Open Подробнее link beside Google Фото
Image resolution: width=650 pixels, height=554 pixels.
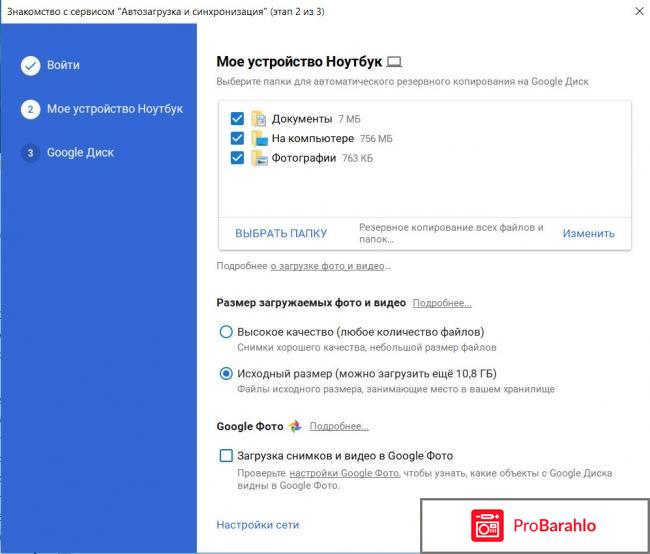point(339,426)
